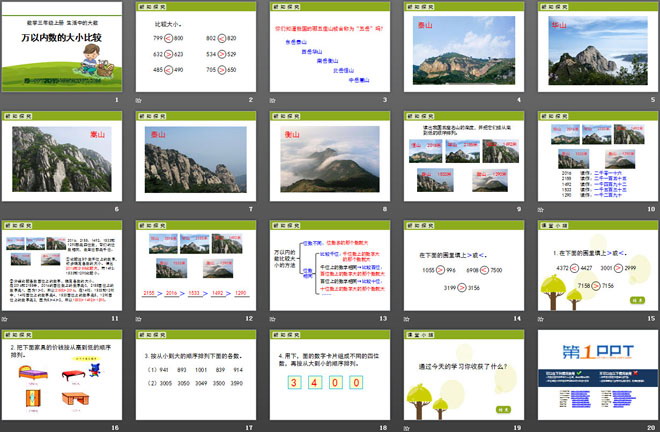Select slide 18 with digit cards 3 4 0 0
The width and height of the screenshot is (660, 432).
pos(330,375)
